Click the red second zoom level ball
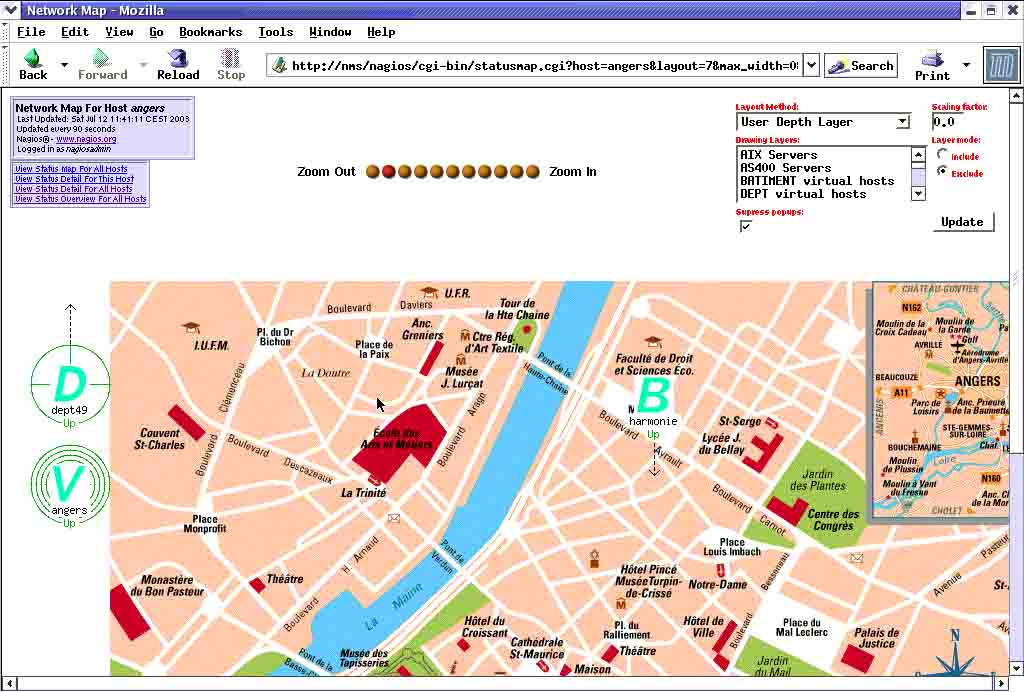This screenshot has width=1024, height=692. [389, 172]
